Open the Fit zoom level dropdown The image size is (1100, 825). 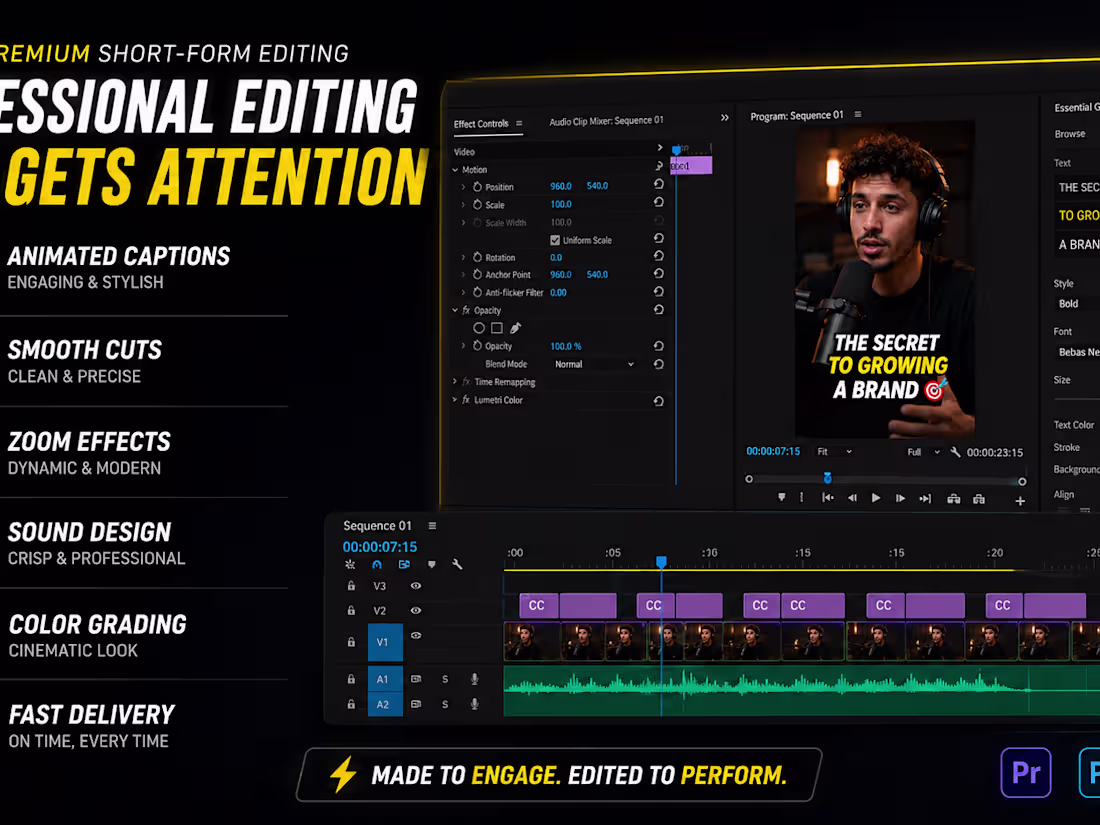click(x=834, y=452)
